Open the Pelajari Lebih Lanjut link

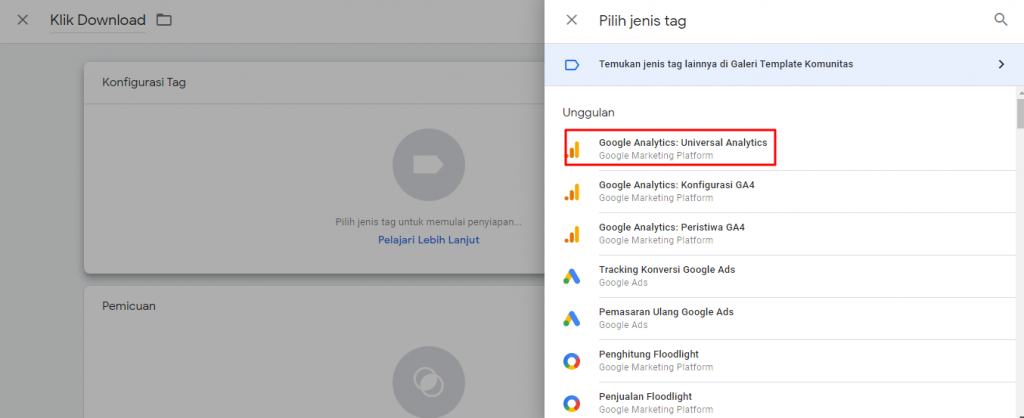coord(428,240)
